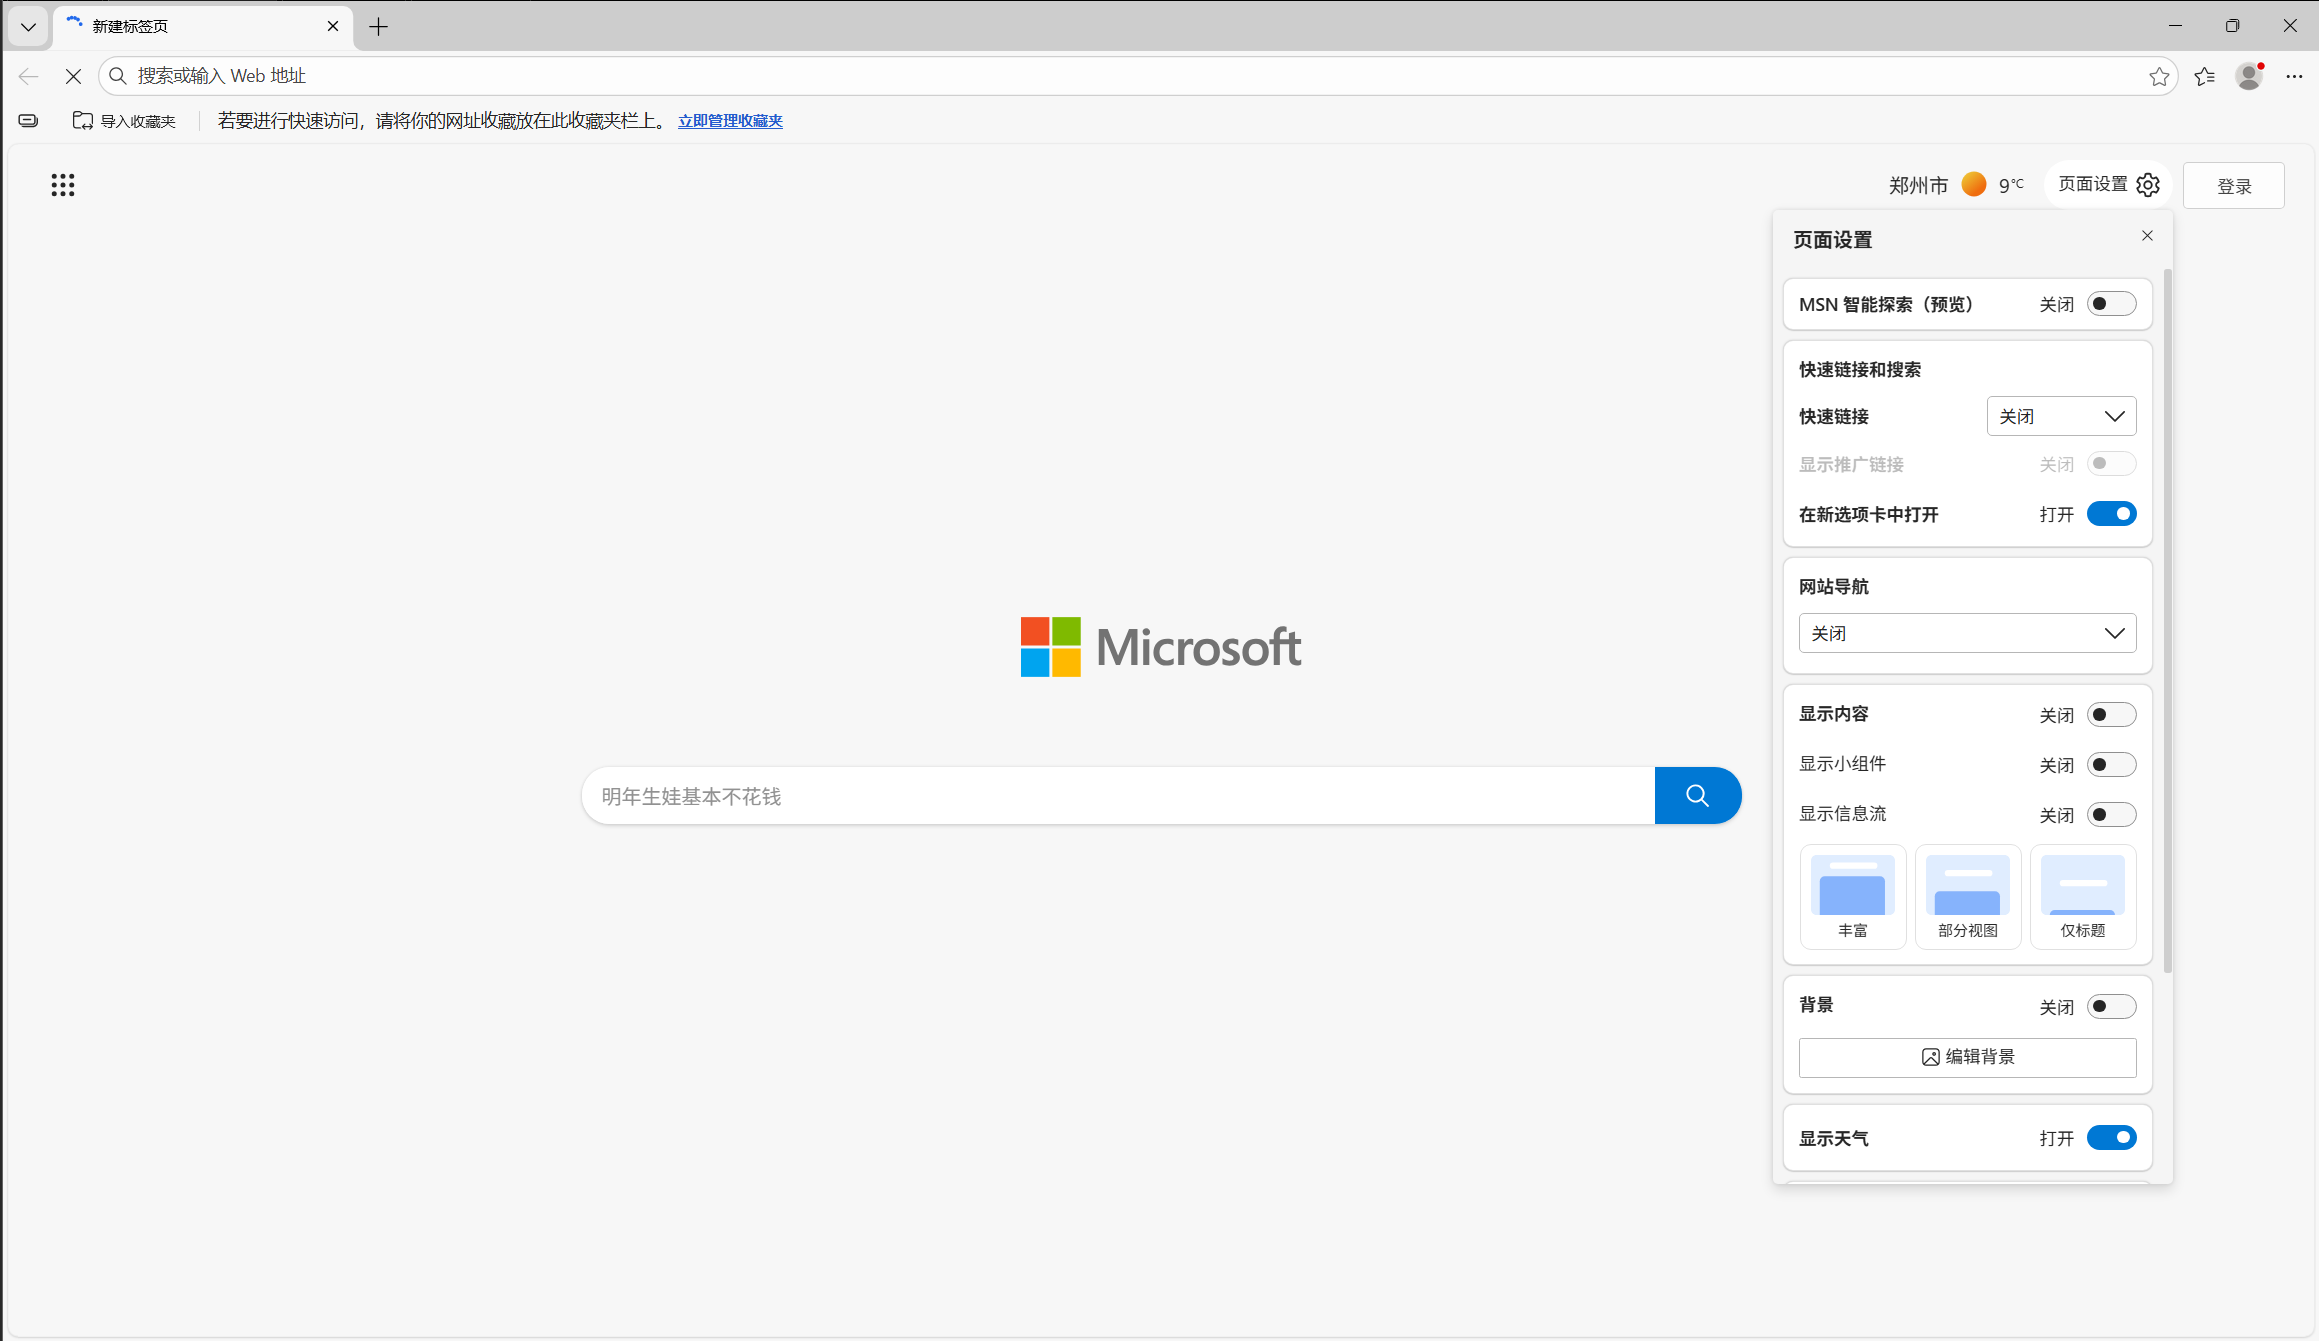
Task: Expand the site navigation dropdown
Action: tap(1967, 634)
